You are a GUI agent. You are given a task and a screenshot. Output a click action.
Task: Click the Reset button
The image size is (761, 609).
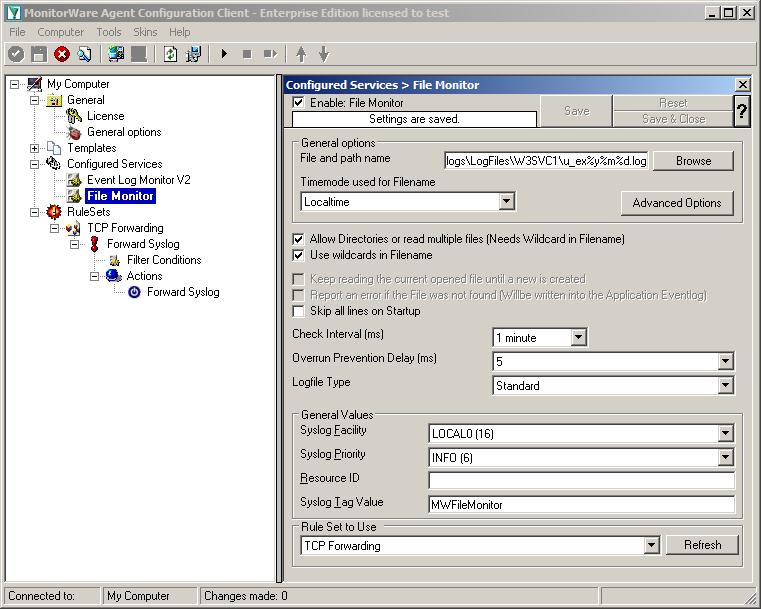coord(673,103)
